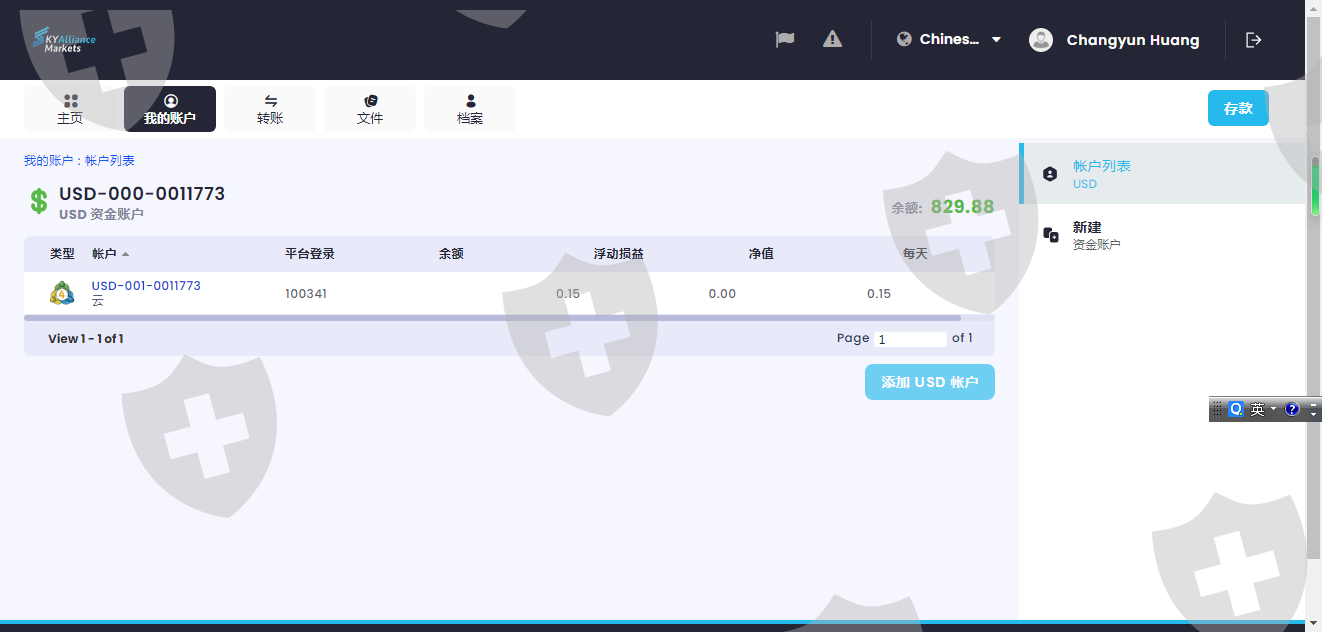
Task: Click platform login 100341 cell
Action: tap(306, 294)
